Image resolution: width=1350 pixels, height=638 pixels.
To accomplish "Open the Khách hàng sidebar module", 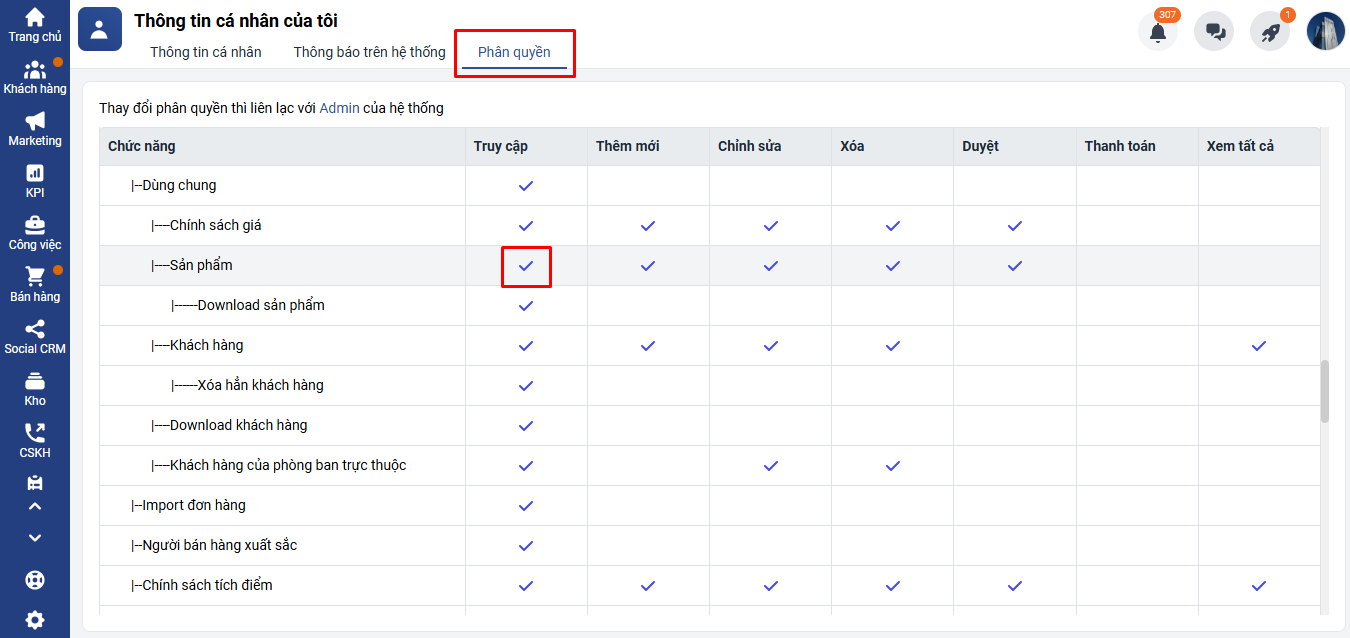I will (x=35, y=77).
